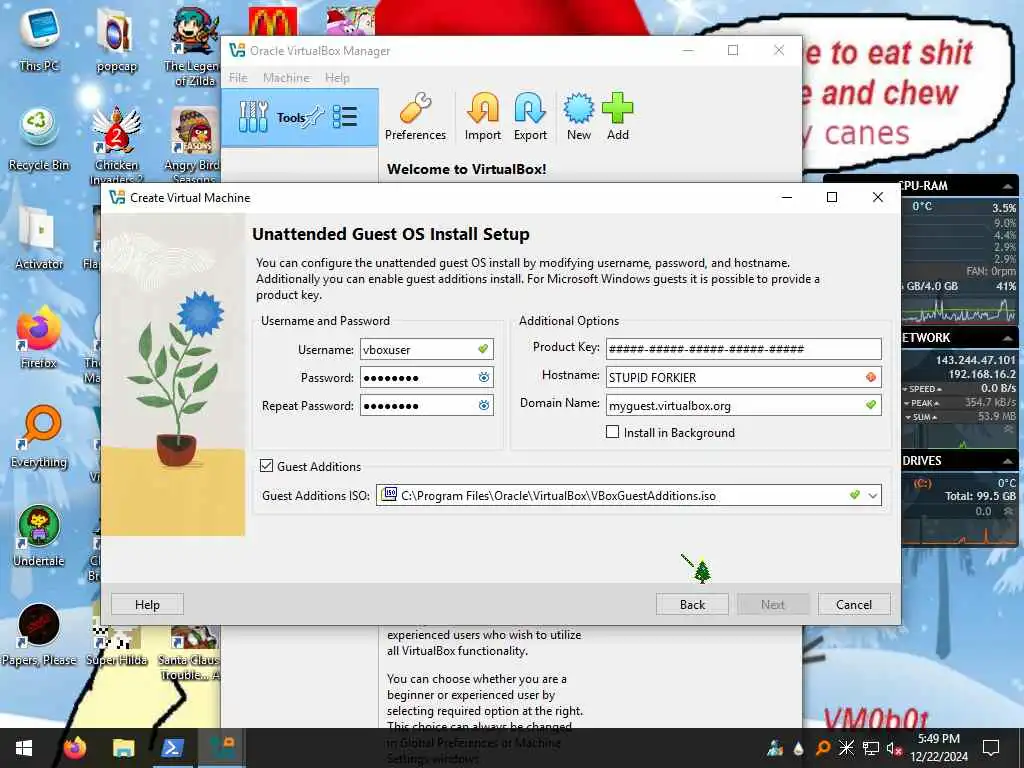Click the disabled Next button

773,605
